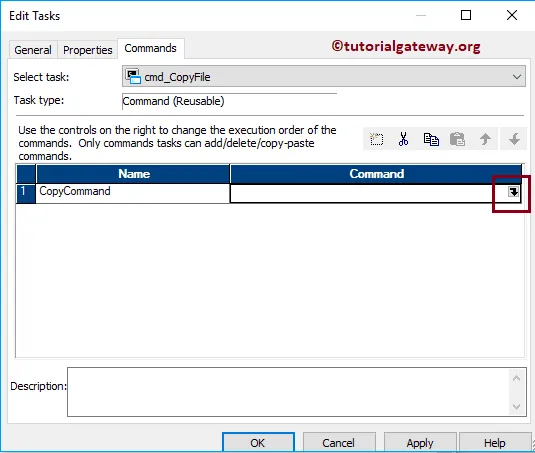The image size is (535, 453).
Task: Select row number 1 header
Action: pos(26,193)
